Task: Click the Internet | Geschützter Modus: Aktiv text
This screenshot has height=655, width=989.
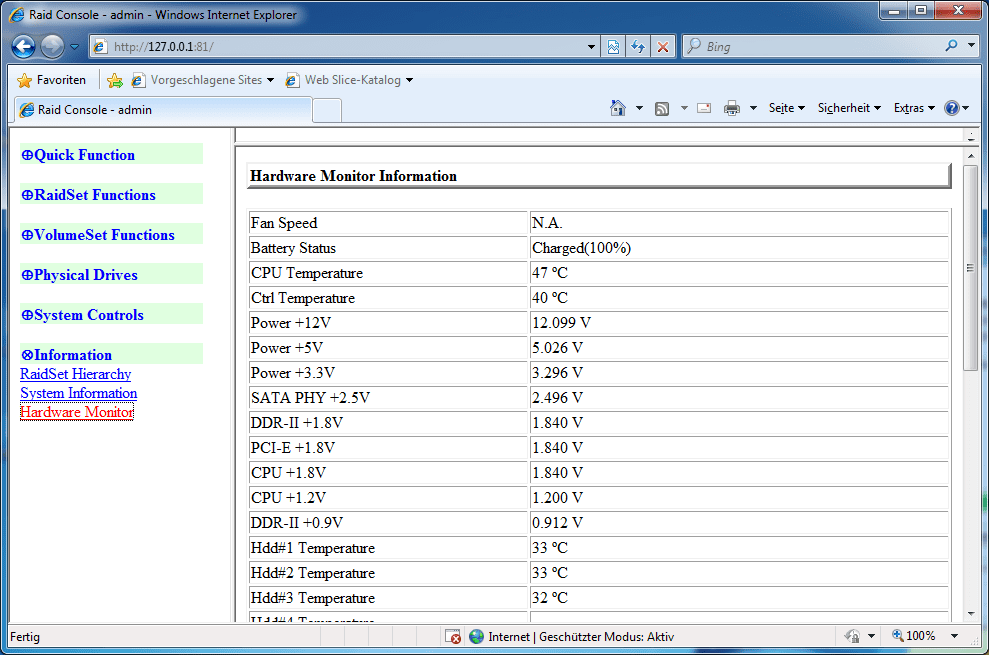Action: point(581,637)
